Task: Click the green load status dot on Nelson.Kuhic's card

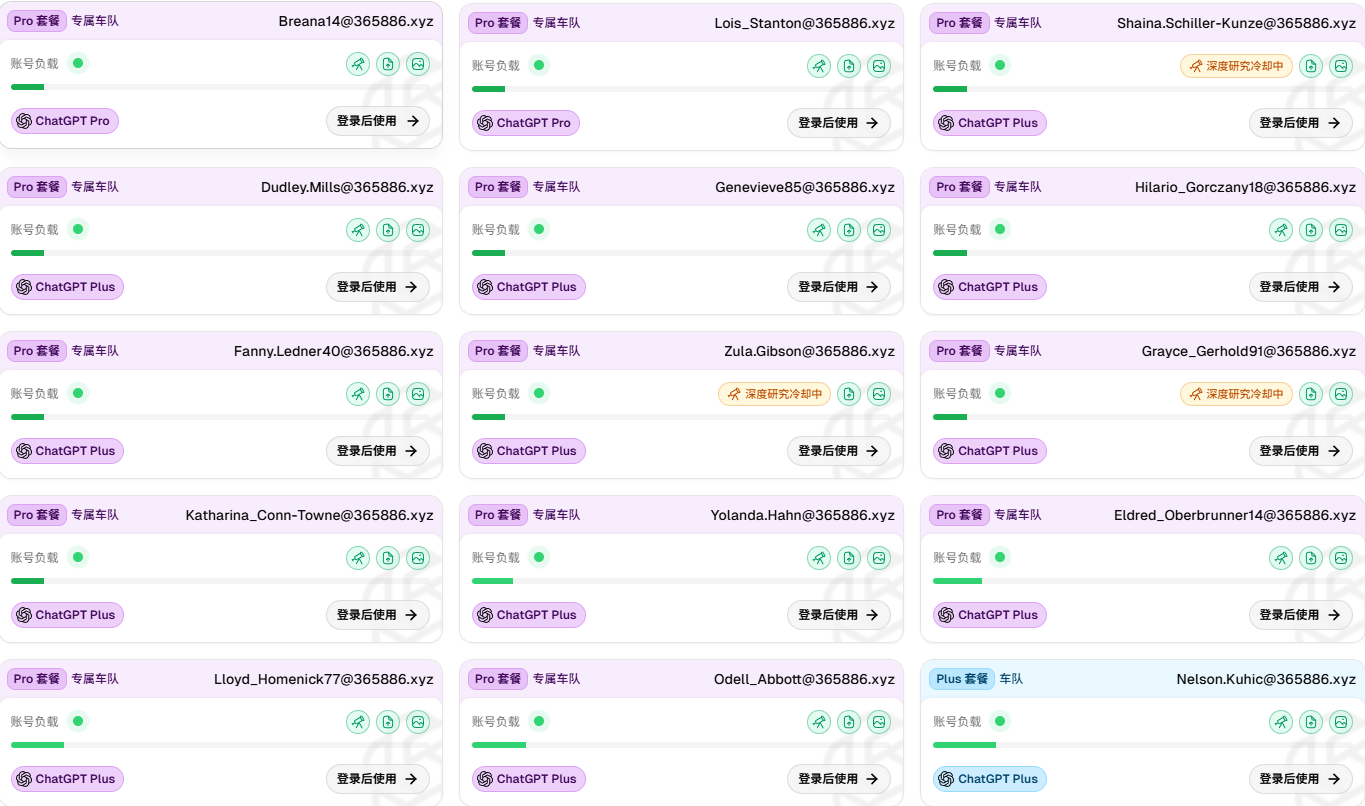Action: click(1000, 721)
